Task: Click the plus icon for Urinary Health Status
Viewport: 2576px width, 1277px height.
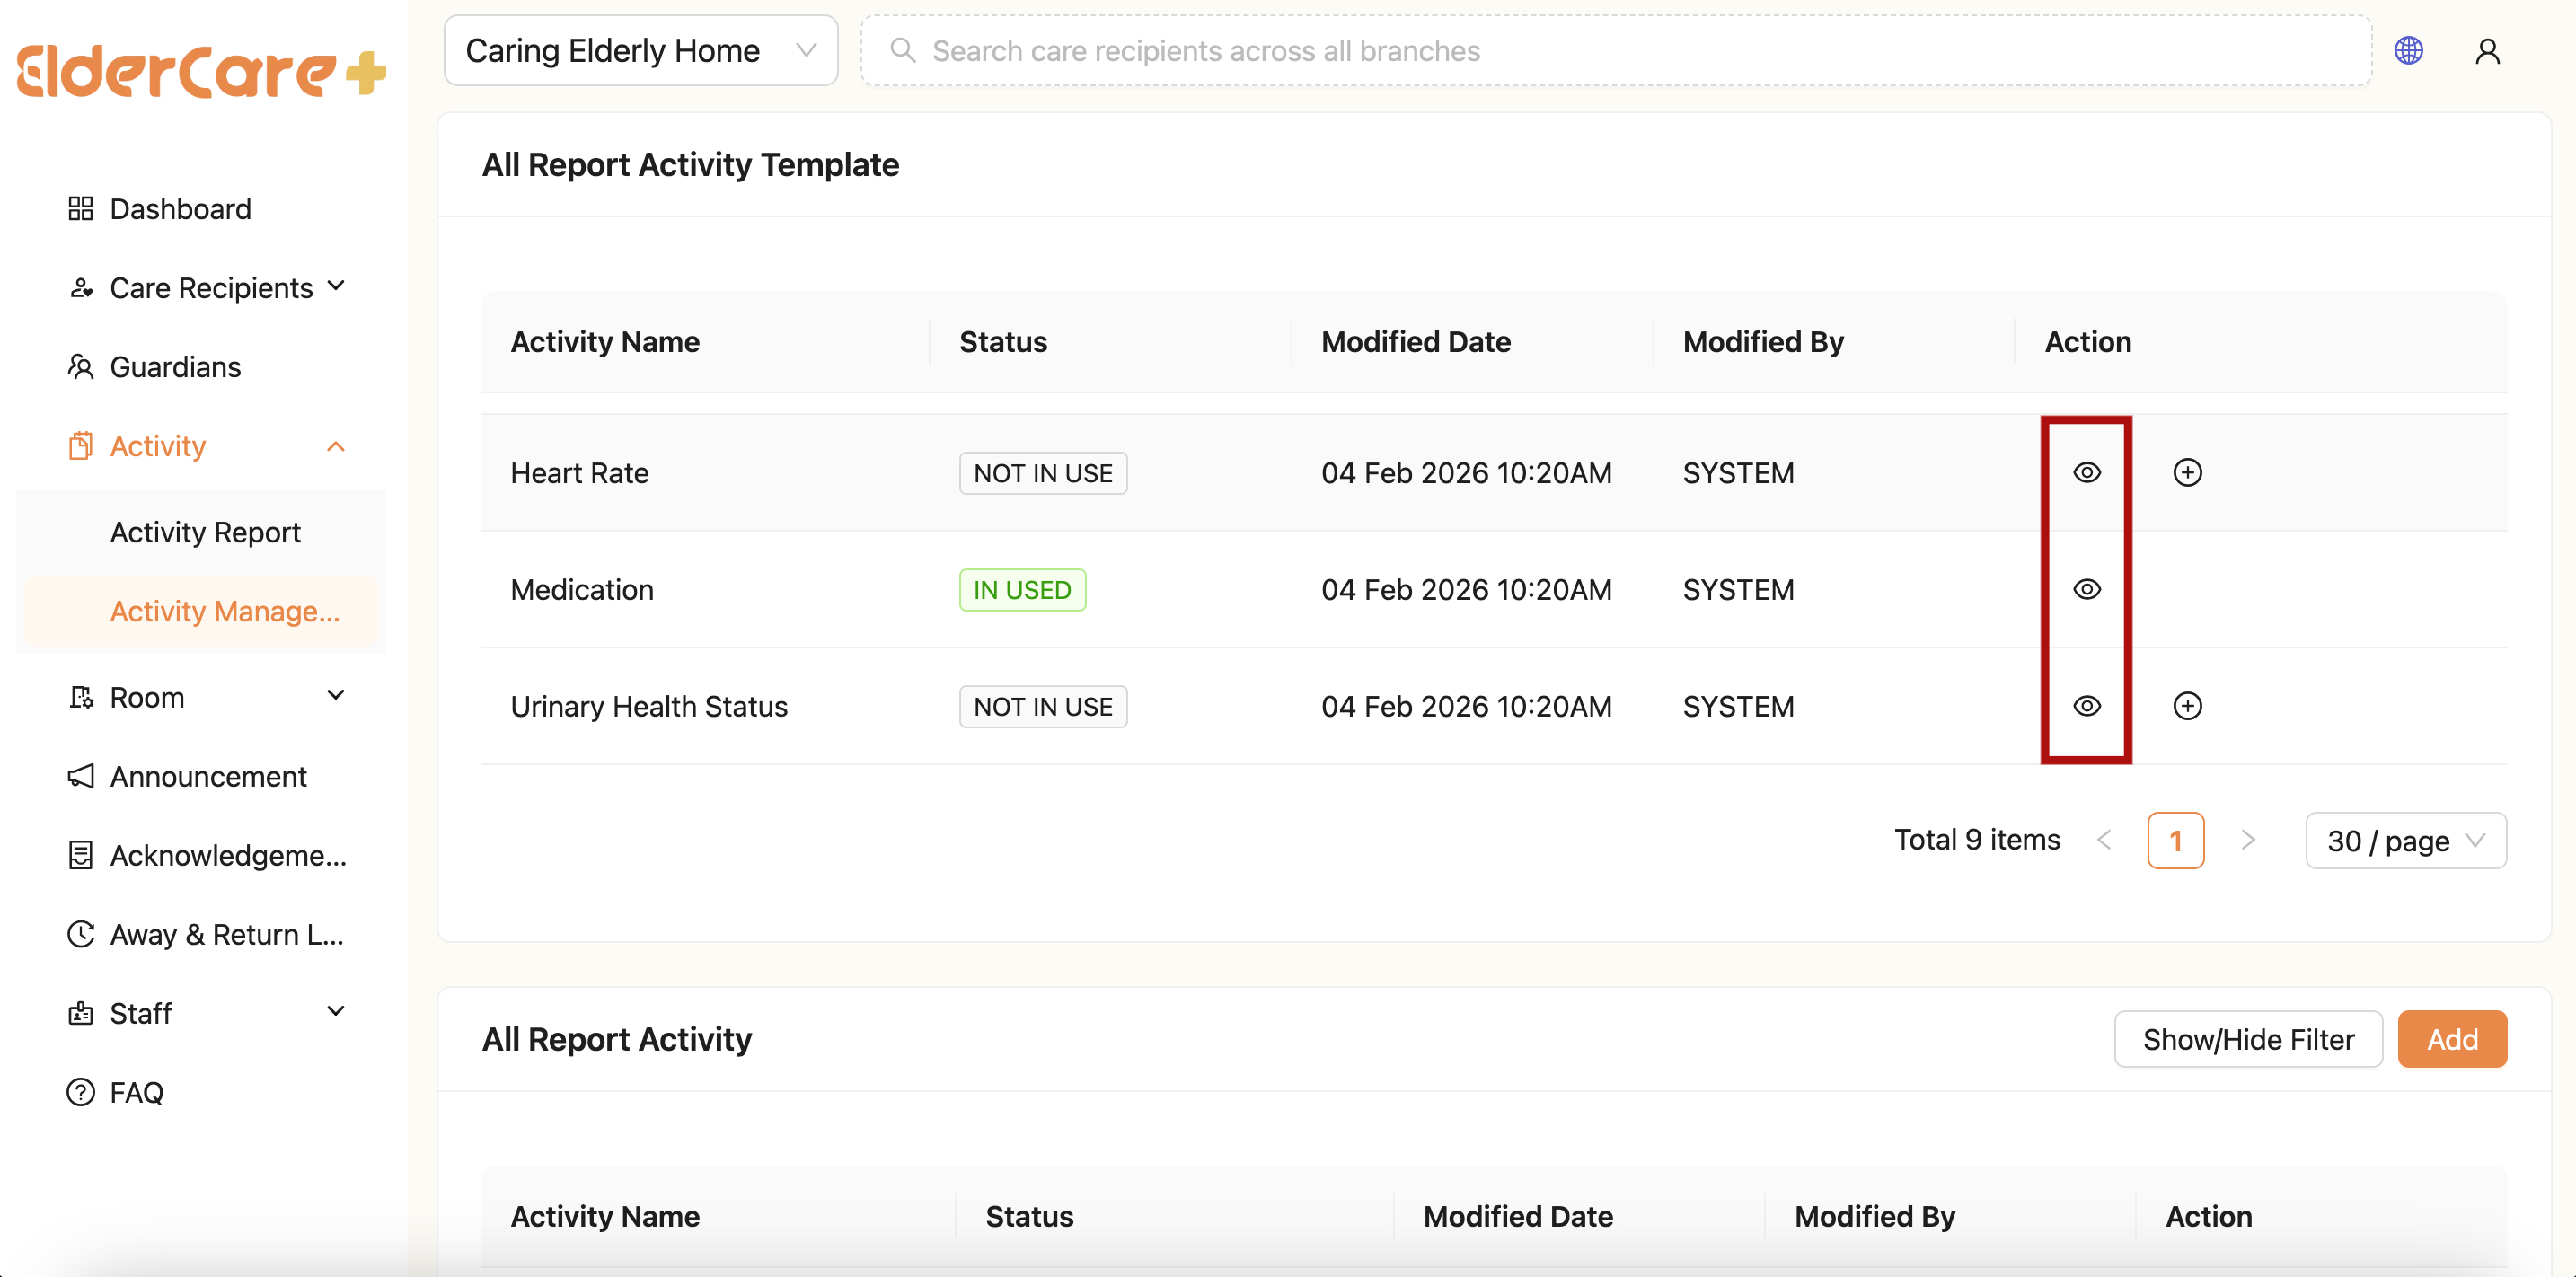Action: (2187, 706)
